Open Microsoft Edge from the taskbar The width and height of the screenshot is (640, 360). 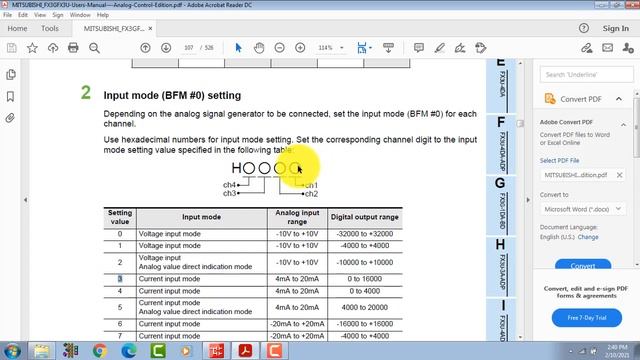click(129, 351)
